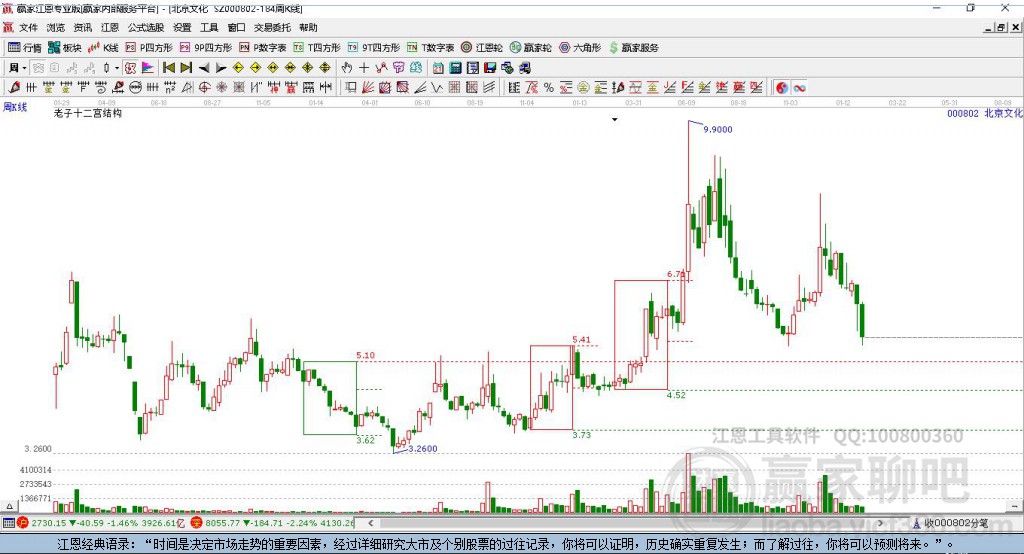
Task: Click the small black dropdown triangle above chart
Action: 615,120
